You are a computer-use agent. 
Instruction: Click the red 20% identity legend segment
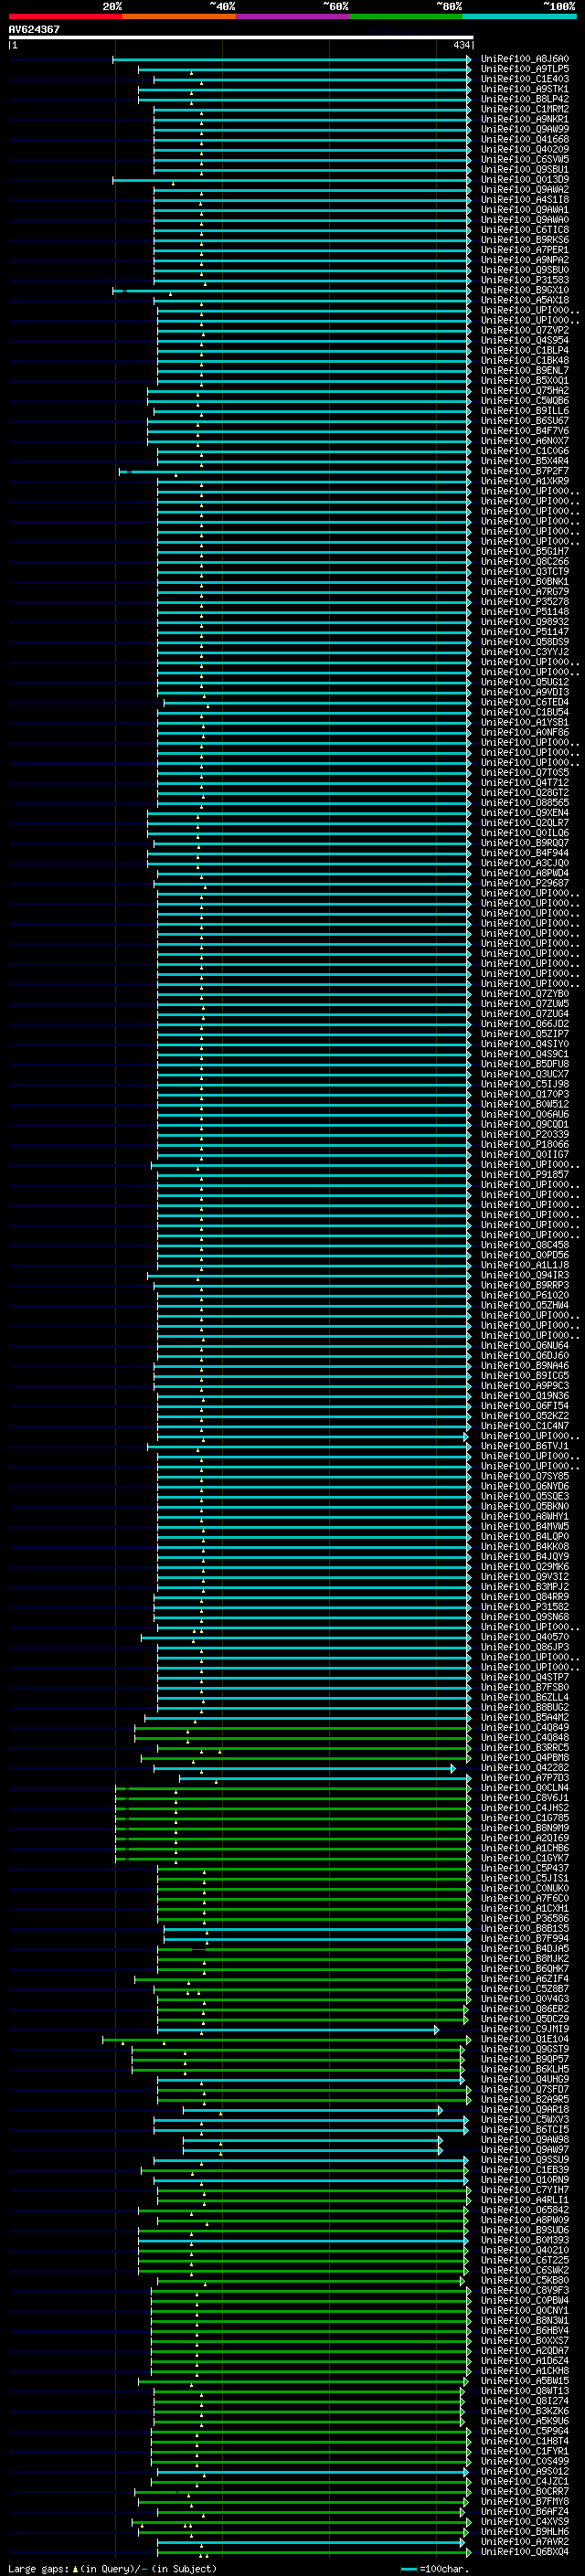65,16
